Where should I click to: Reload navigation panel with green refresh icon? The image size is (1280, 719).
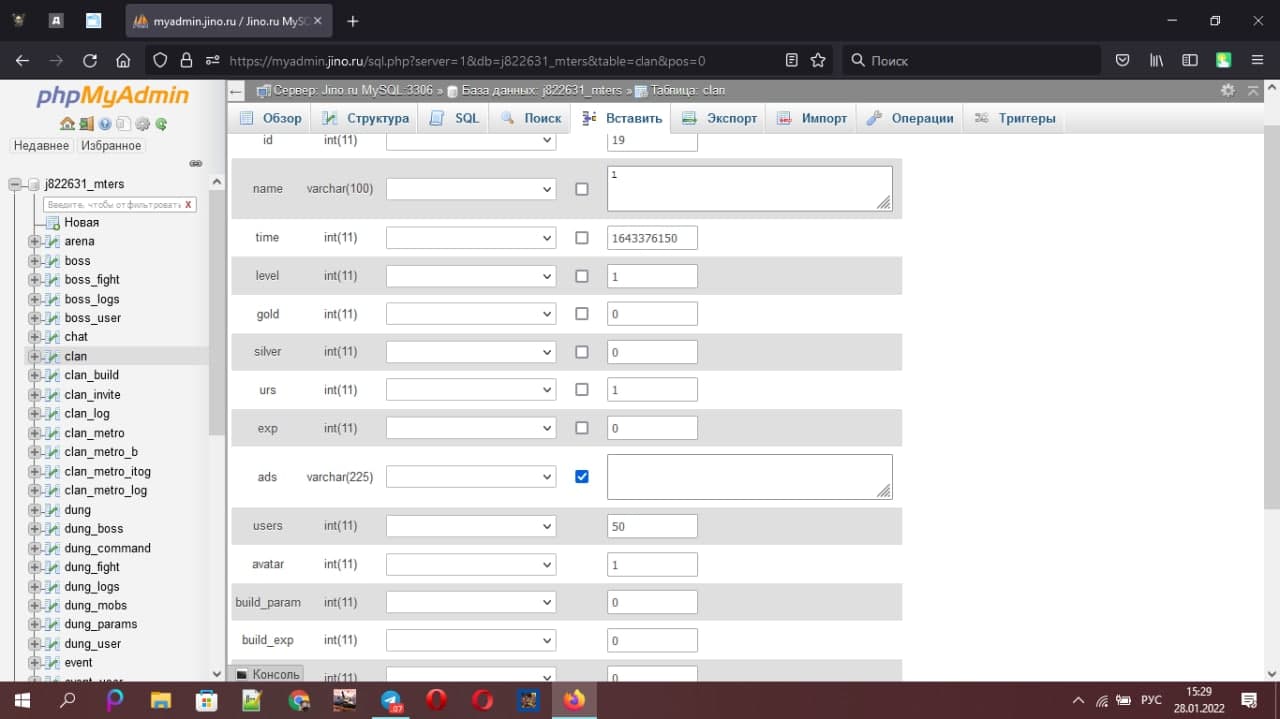pyautogui.click(x=161, y=124)
